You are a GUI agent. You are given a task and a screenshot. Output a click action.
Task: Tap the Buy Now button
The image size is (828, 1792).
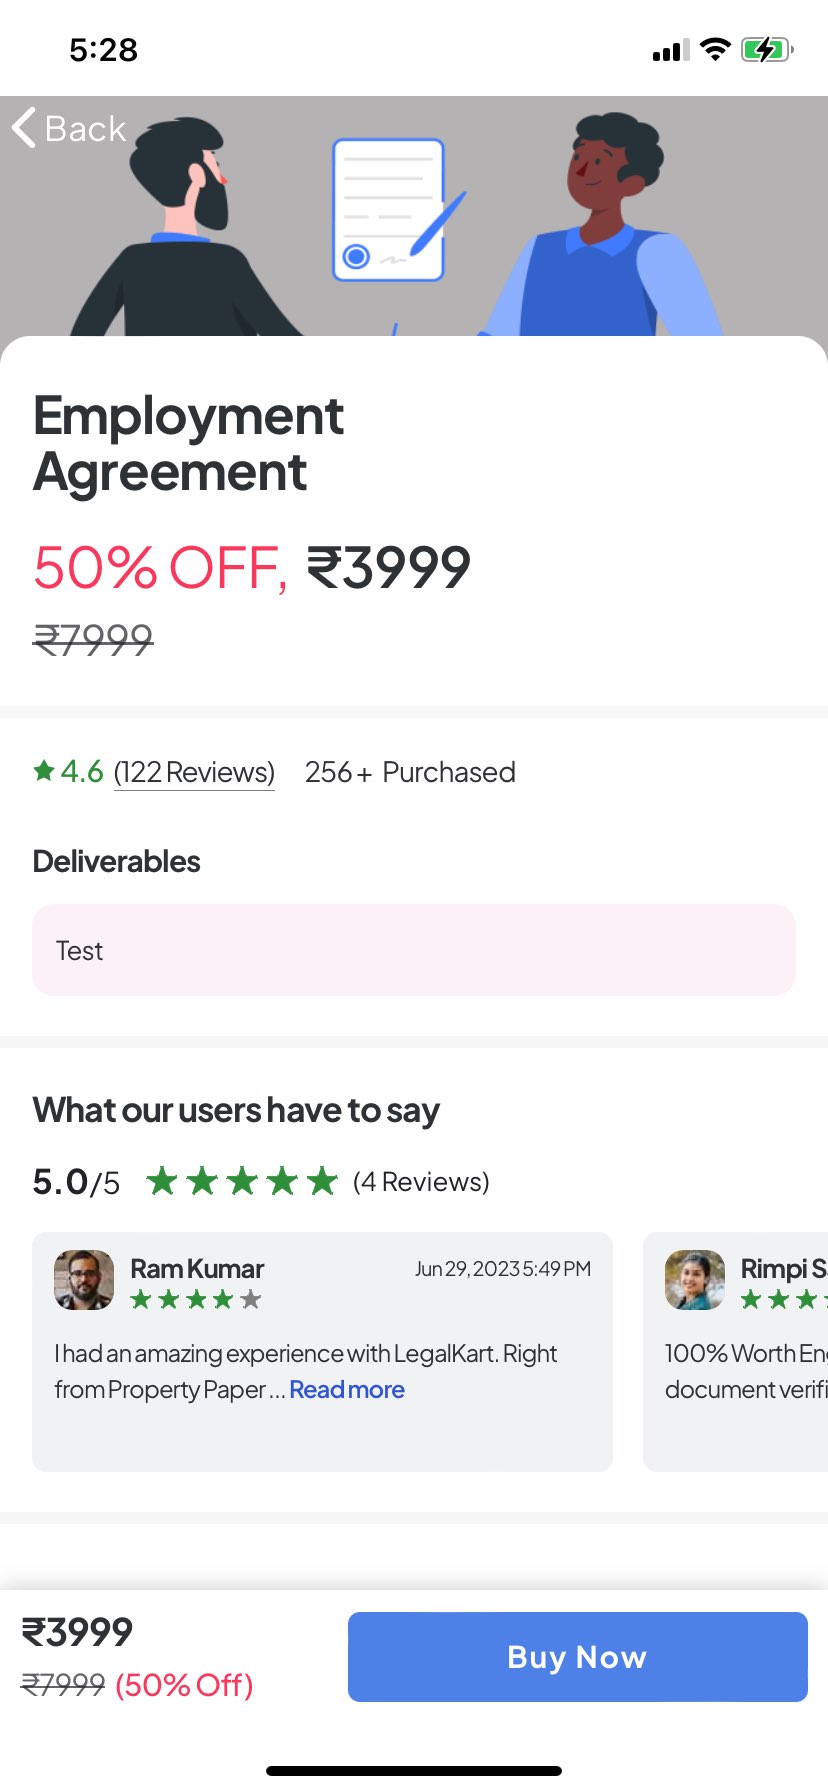tap(577, 1657)
